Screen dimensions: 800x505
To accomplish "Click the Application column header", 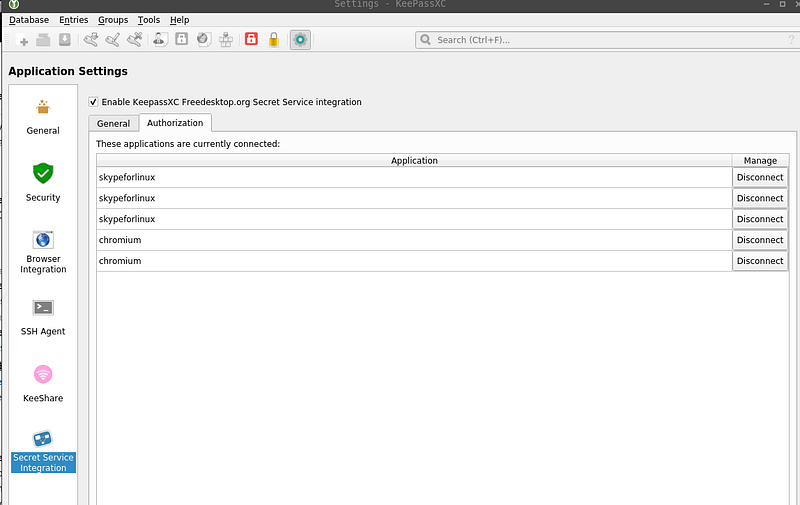I will 414,160.
